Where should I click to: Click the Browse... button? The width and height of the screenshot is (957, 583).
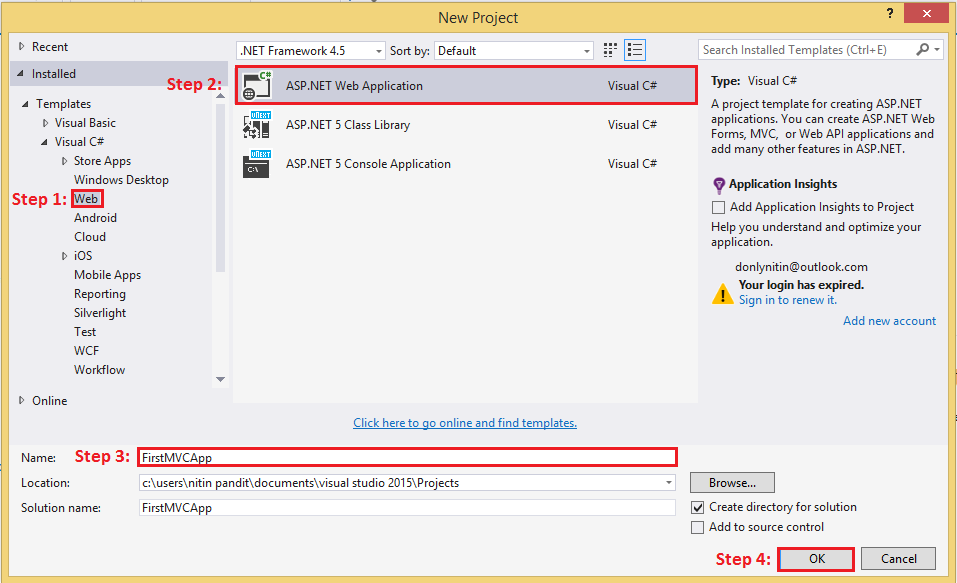coord(732,483)
